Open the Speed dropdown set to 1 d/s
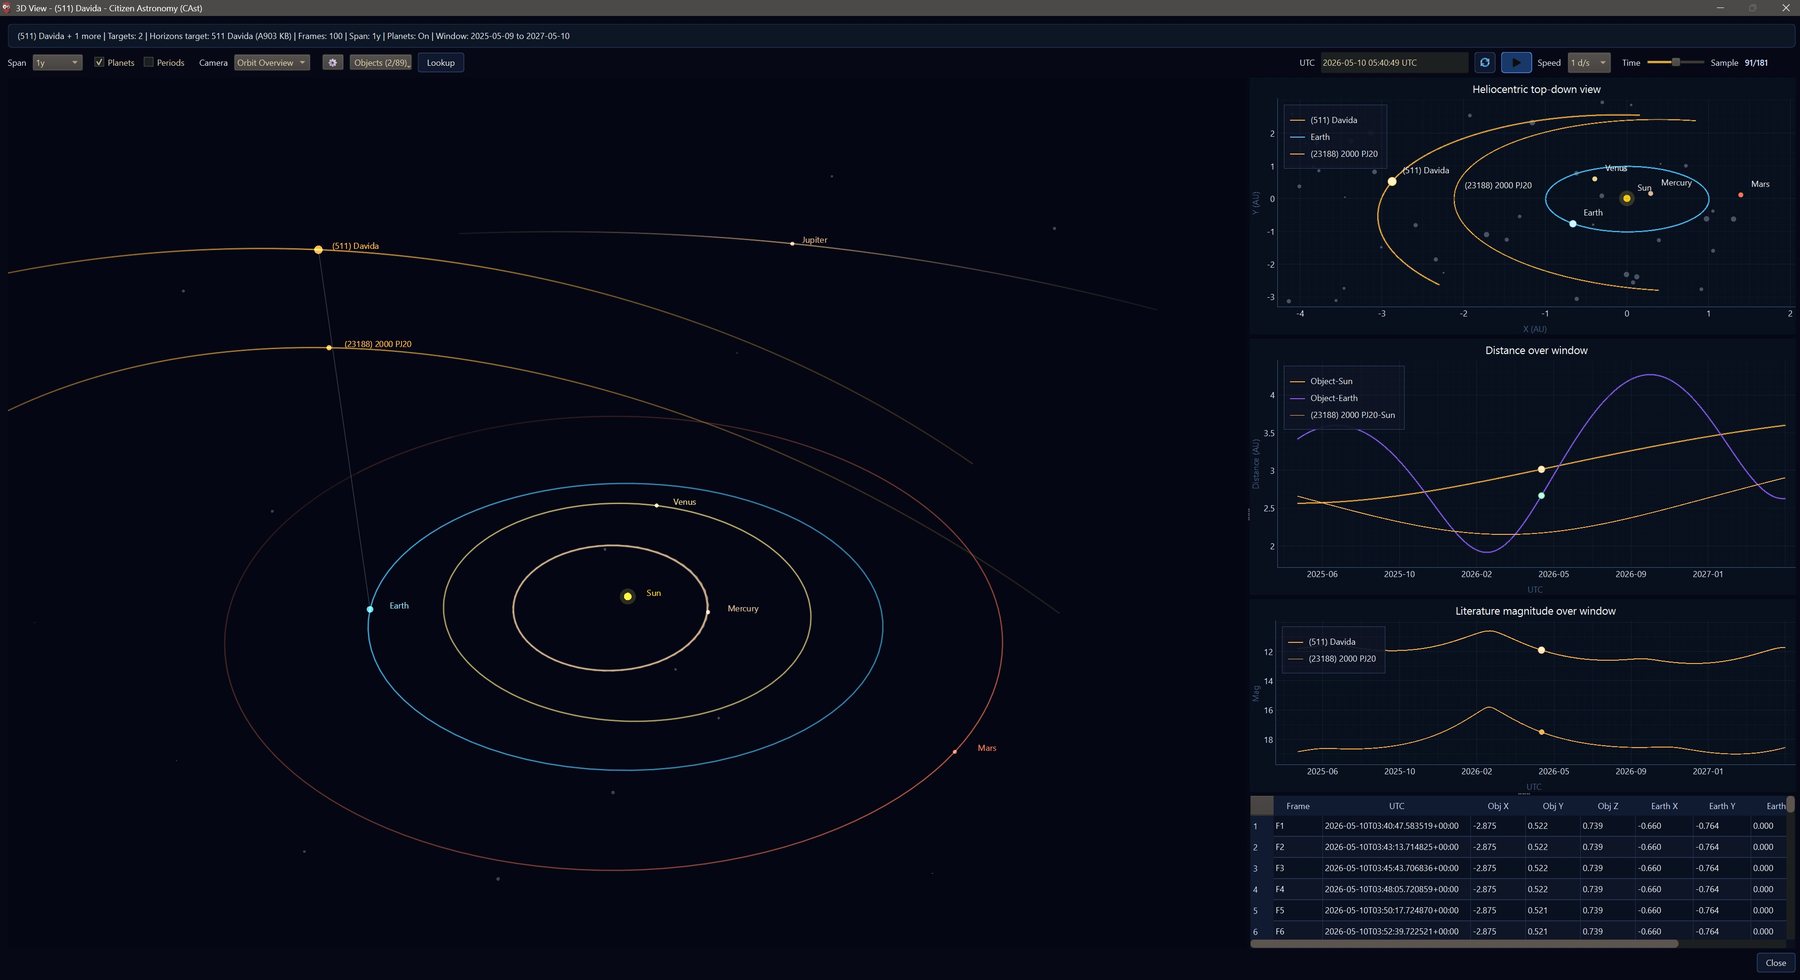1800x980 pixels. pyautogui.click(x=1589, y=63)
